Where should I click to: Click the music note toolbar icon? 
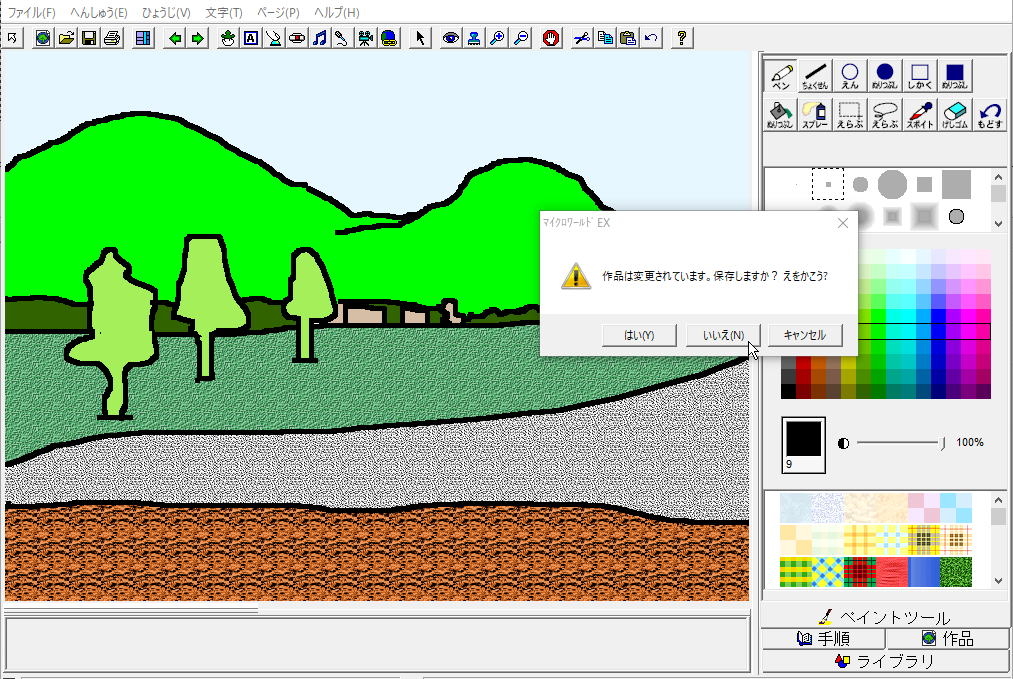(x=319, y=38)
